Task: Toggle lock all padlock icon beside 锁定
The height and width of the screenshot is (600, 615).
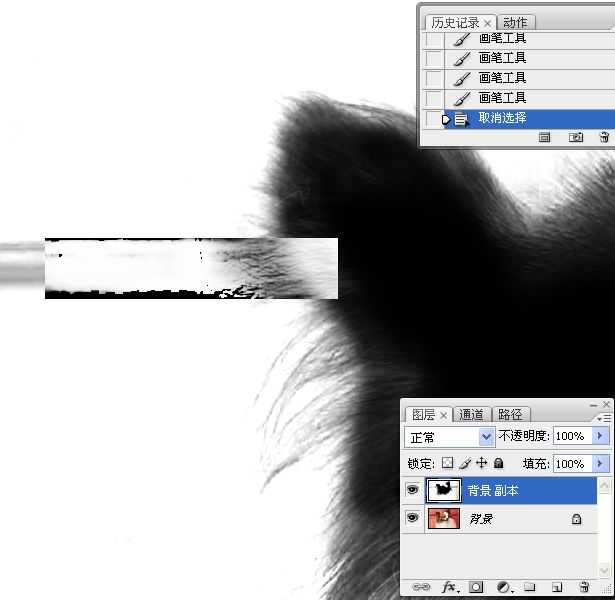Action: [499, 463]
